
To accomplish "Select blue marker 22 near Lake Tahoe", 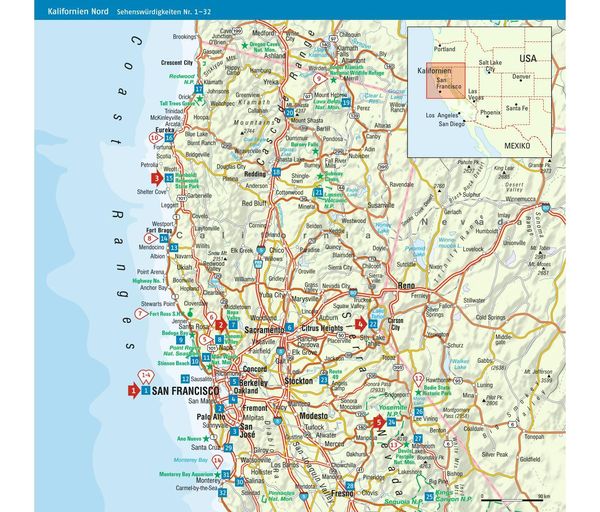I will (x=373, y=324).
